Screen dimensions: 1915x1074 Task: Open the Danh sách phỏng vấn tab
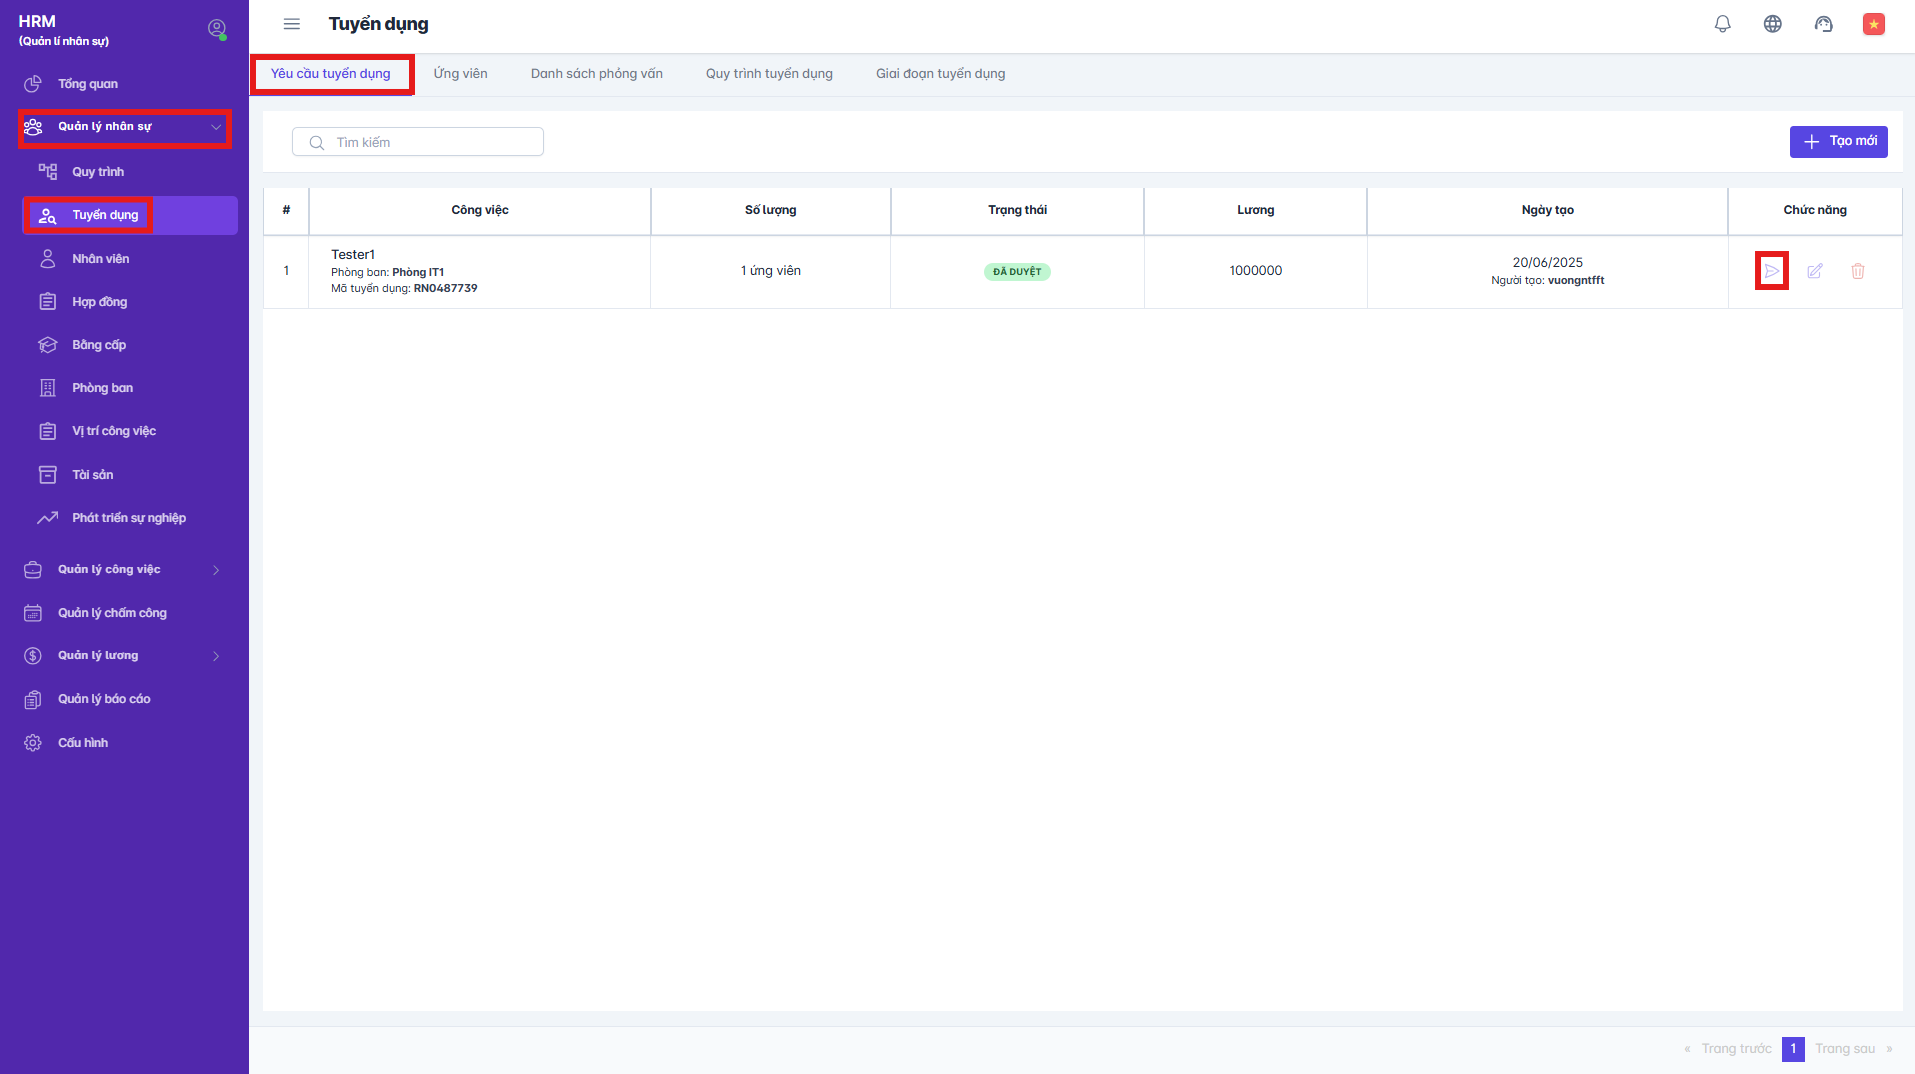[x=596, y=74]
